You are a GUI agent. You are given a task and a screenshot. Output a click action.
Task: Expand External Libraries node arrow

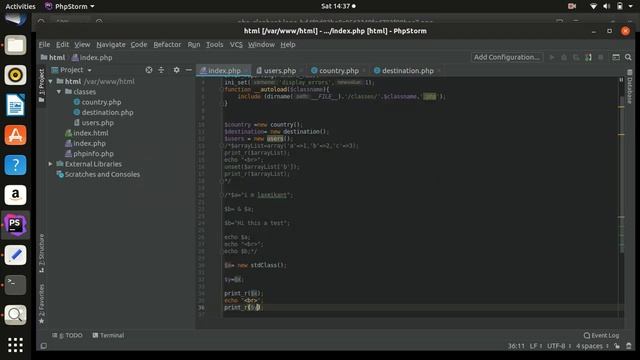[x=51, y=164]
